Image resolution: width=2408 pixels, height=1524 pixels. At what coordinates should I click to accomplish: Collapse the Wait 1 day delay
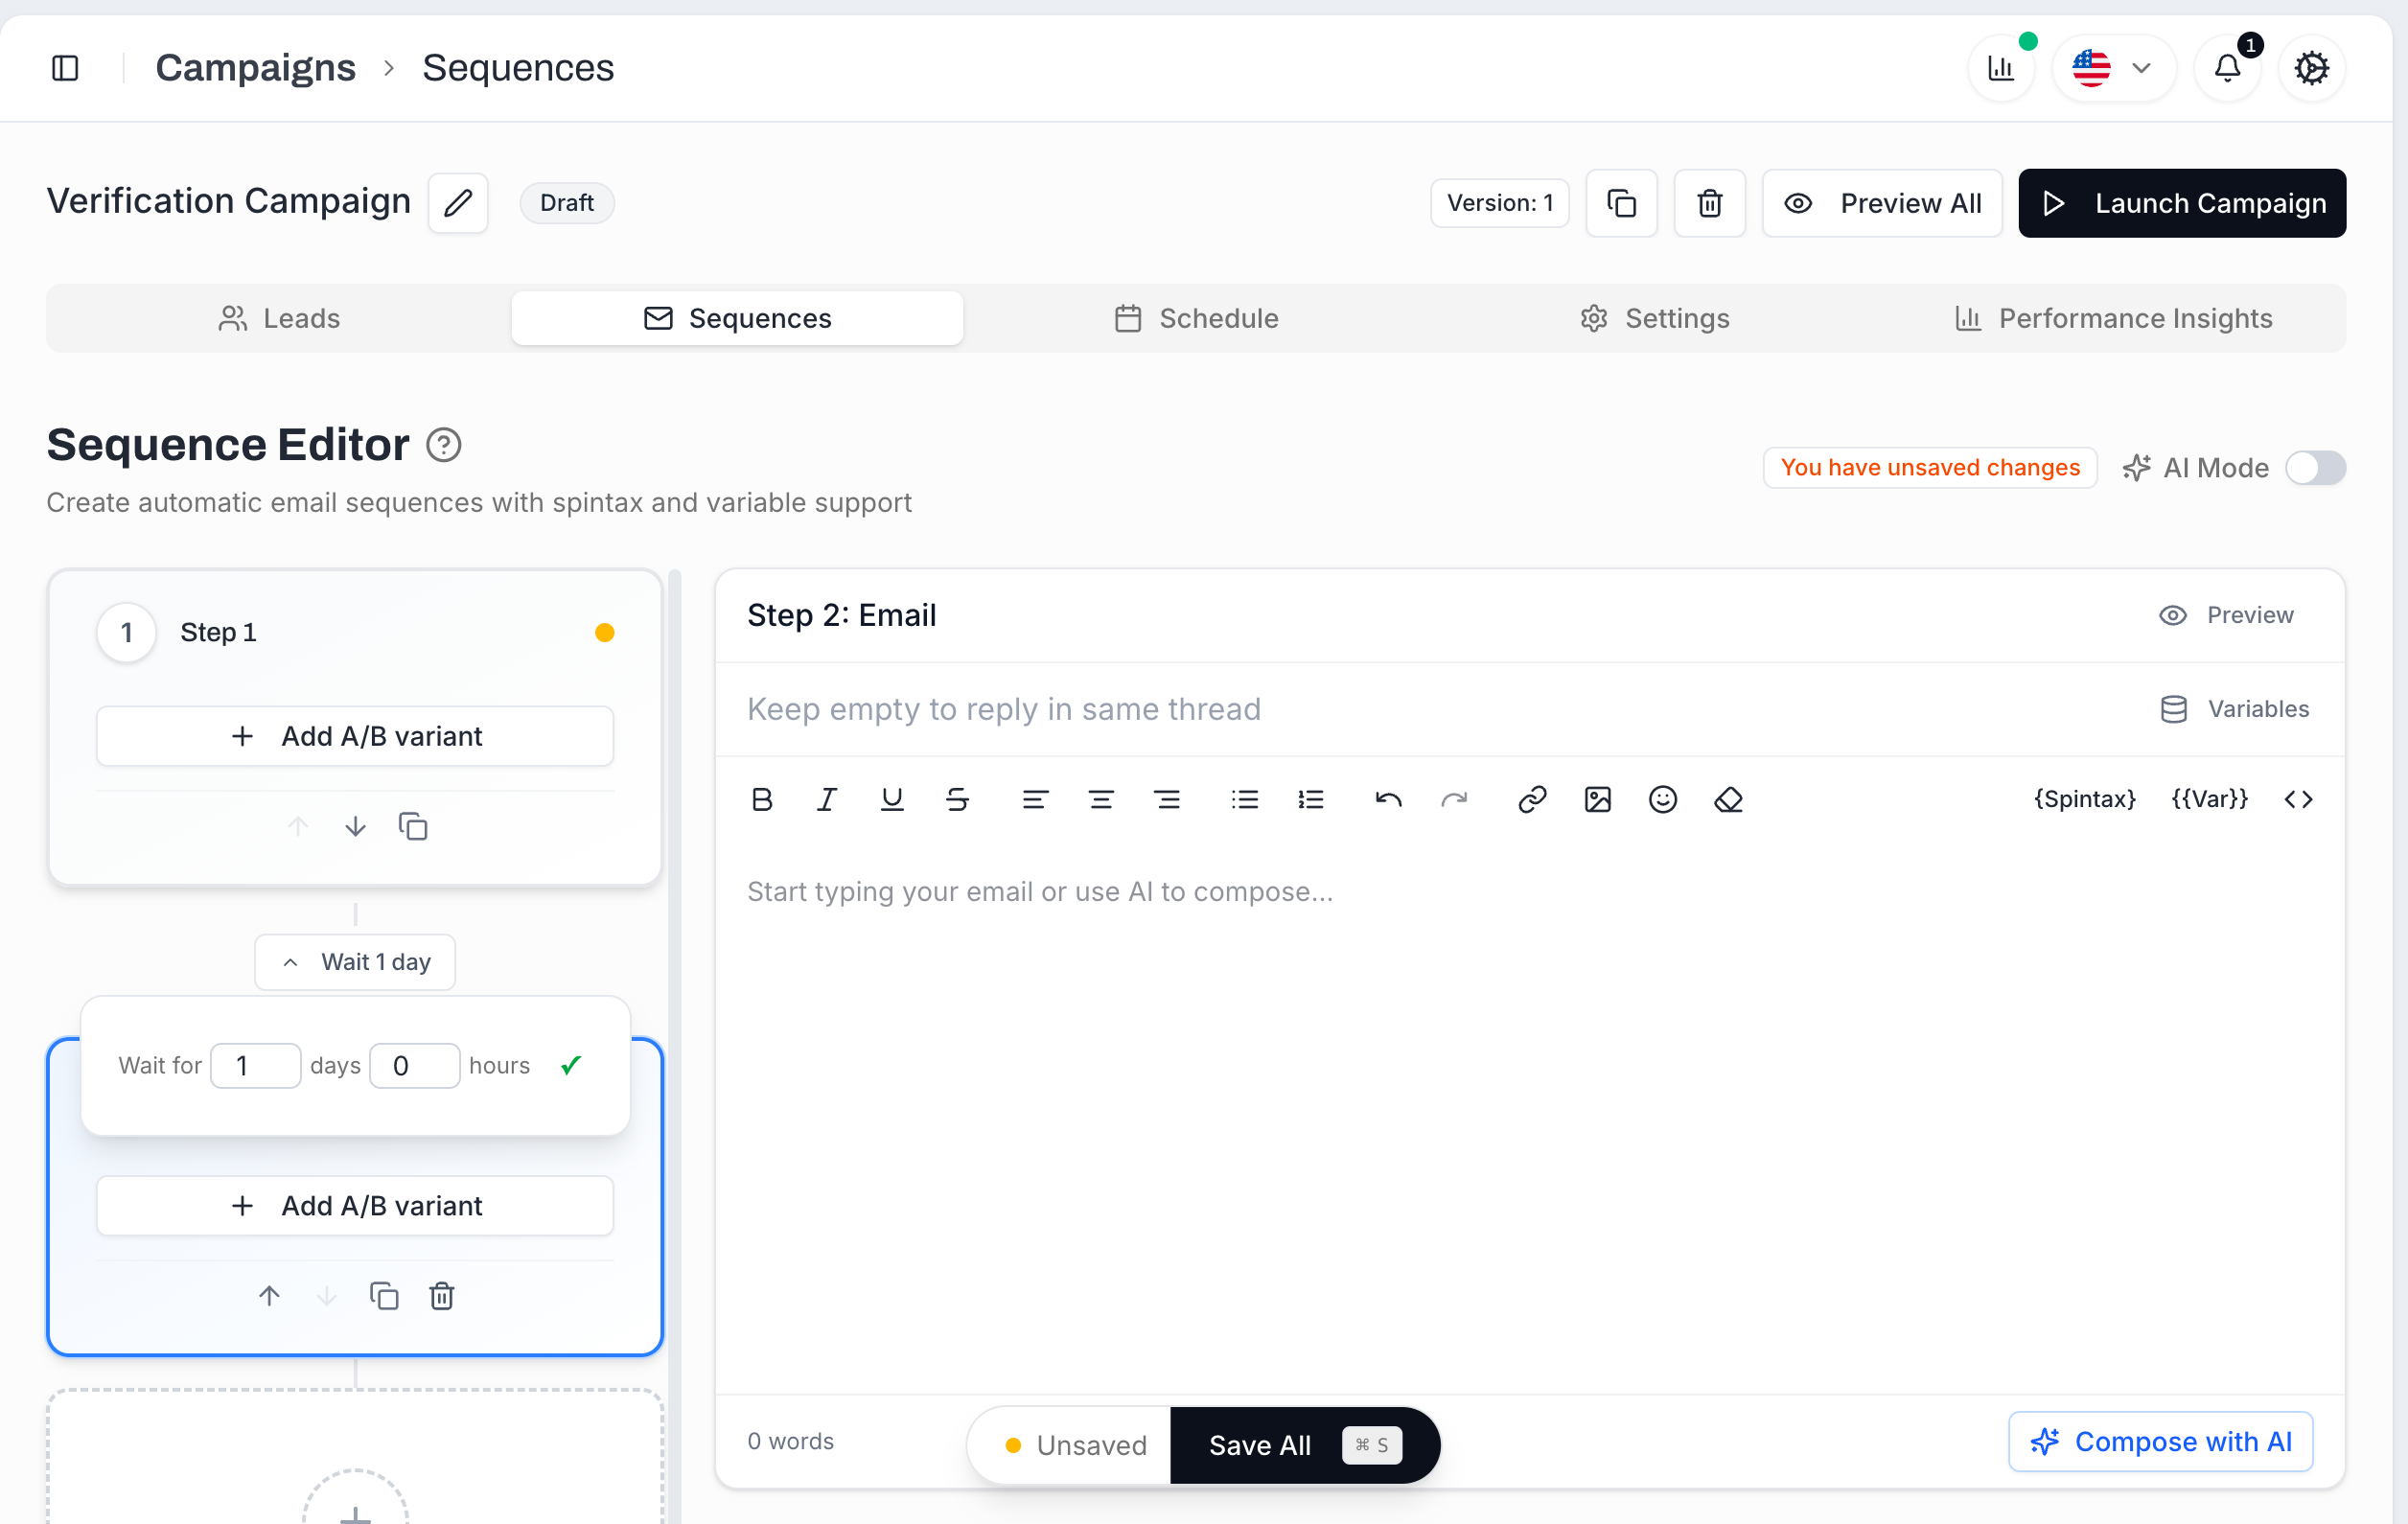point(355,962)
